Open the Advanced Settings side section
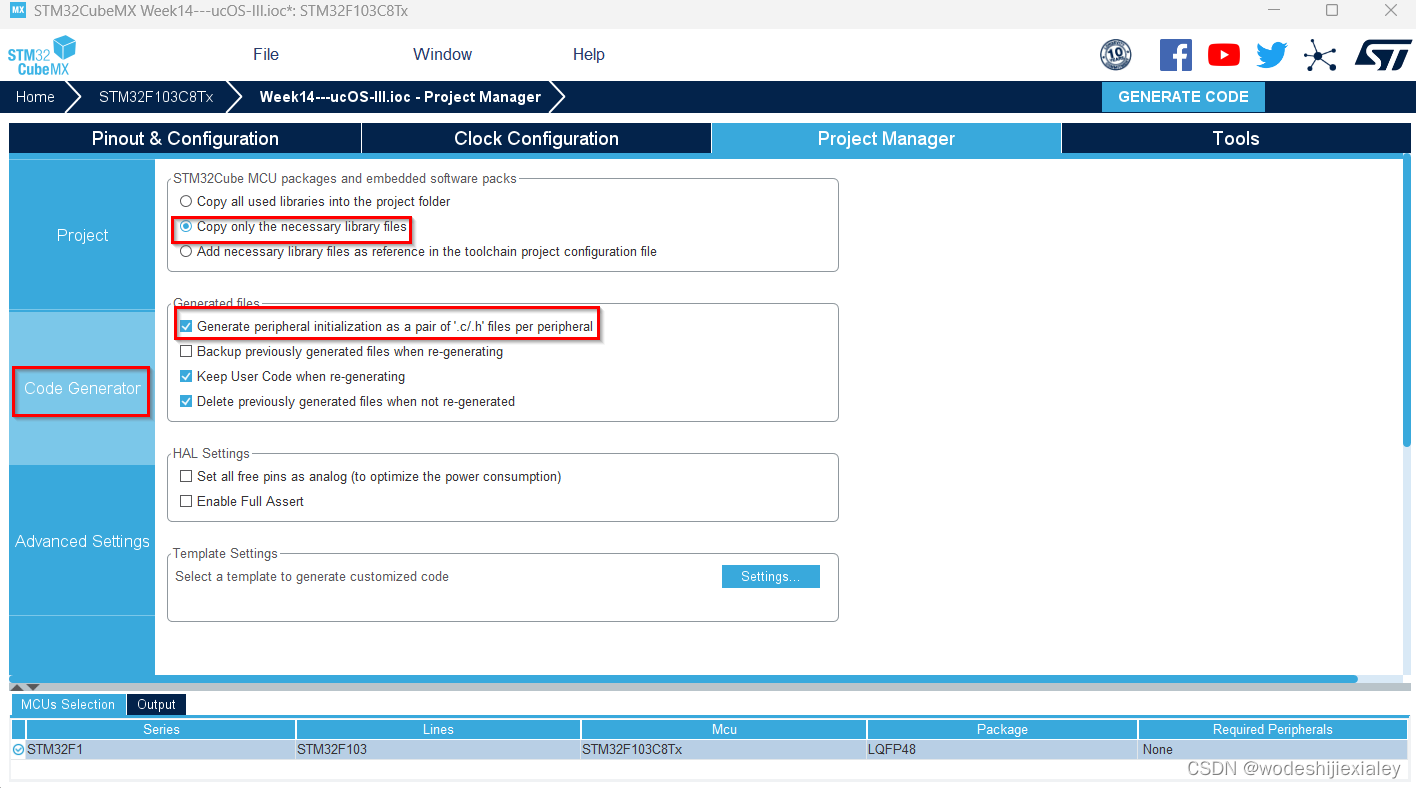 82,542
